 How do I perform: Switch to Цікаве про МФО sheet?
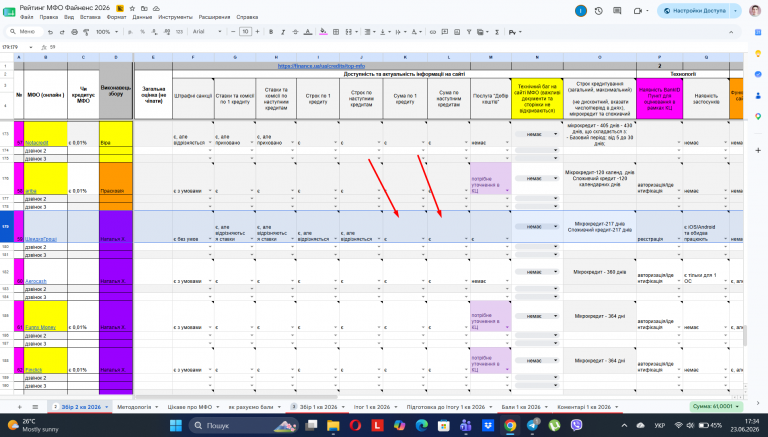click(190, 407)
